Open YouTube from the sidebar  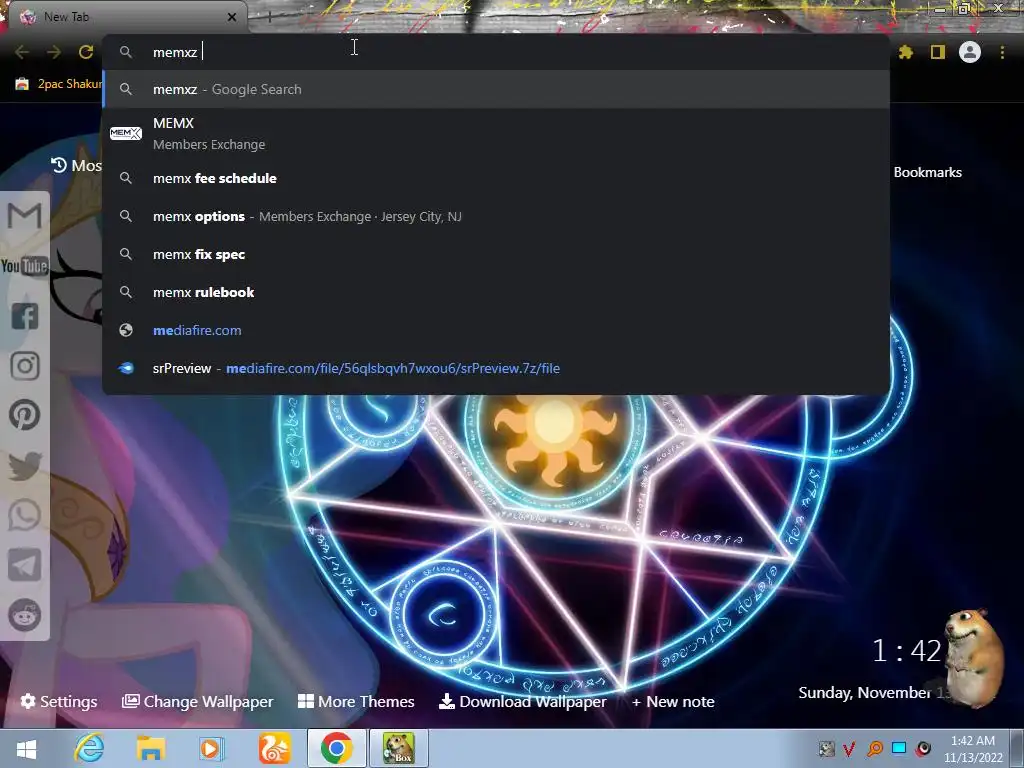coord(25,266)
